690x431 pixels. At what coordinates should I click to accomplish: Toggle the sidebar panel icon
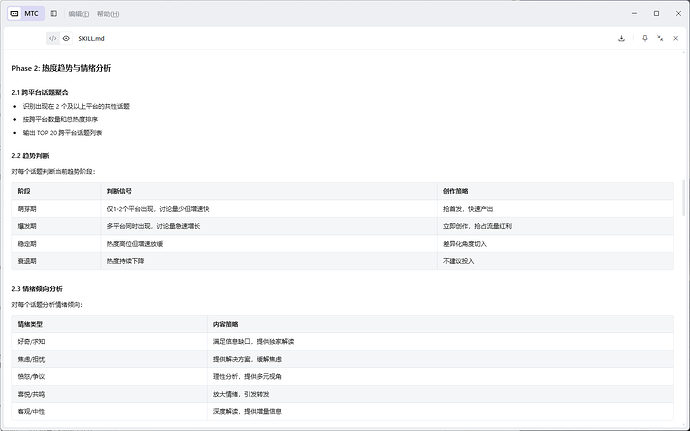tap(54, 14)
